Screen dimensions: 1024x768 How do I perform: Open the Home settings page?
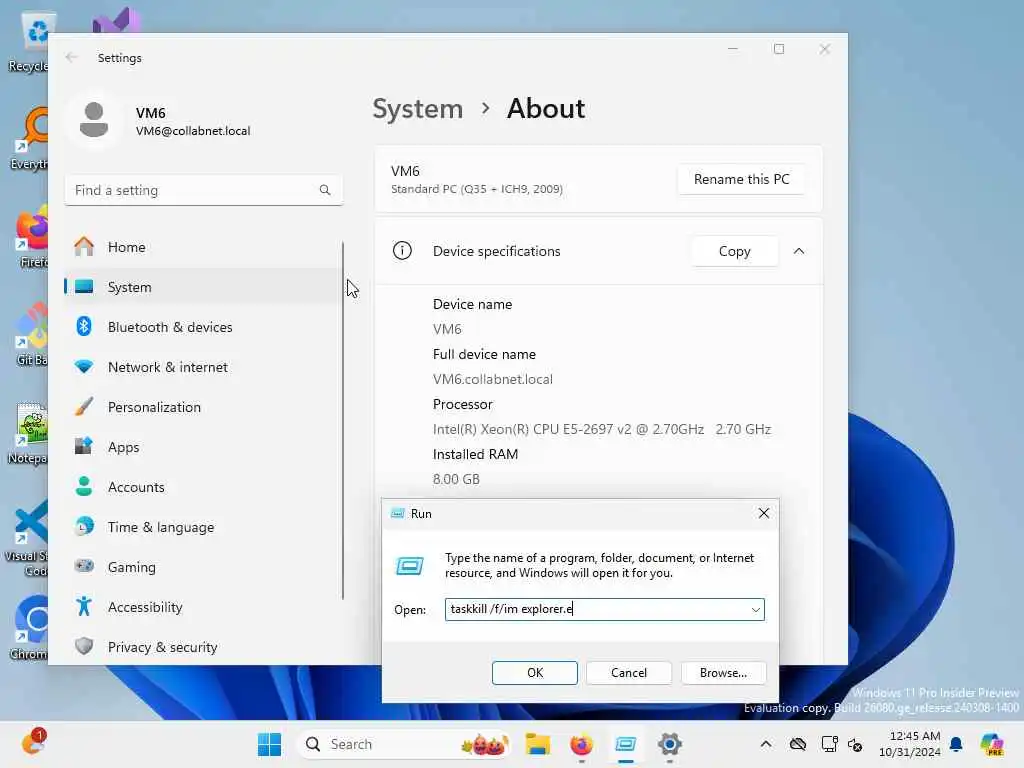click(202, 247)
